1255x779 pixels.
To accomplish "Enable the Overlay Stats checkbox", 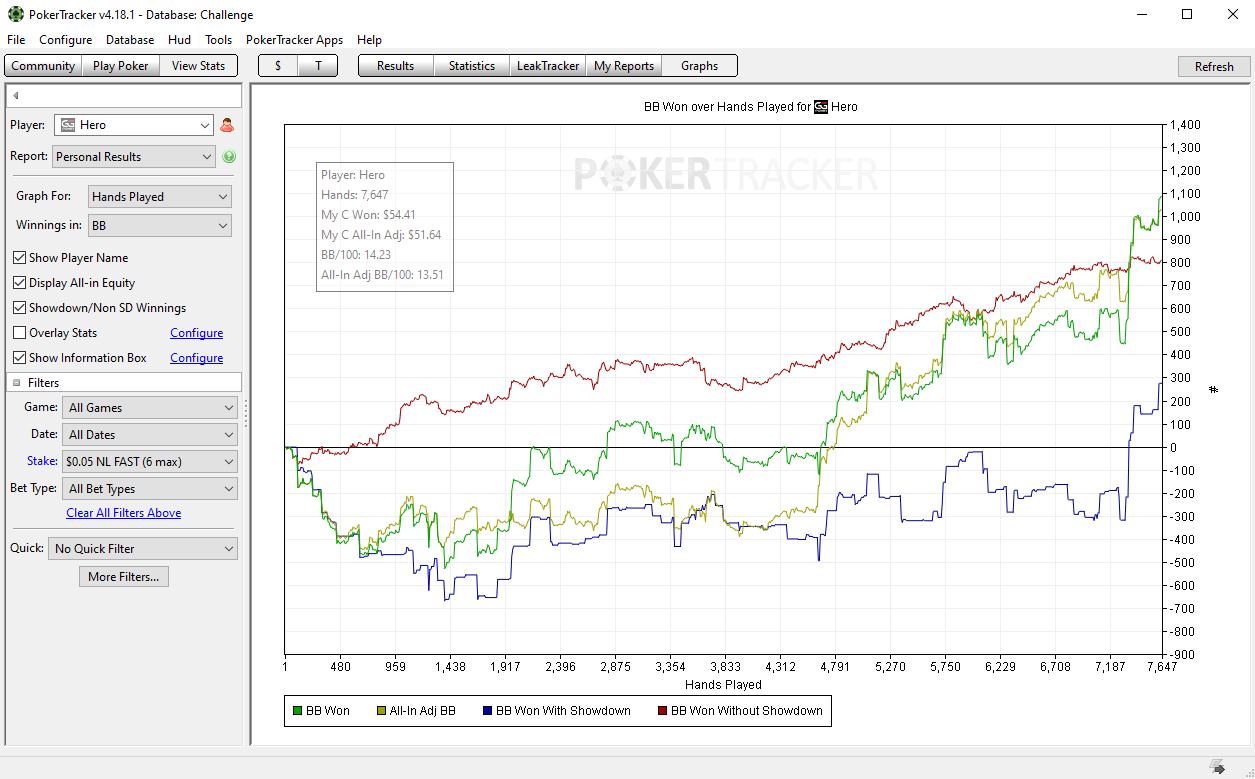I will pos(20,333).
